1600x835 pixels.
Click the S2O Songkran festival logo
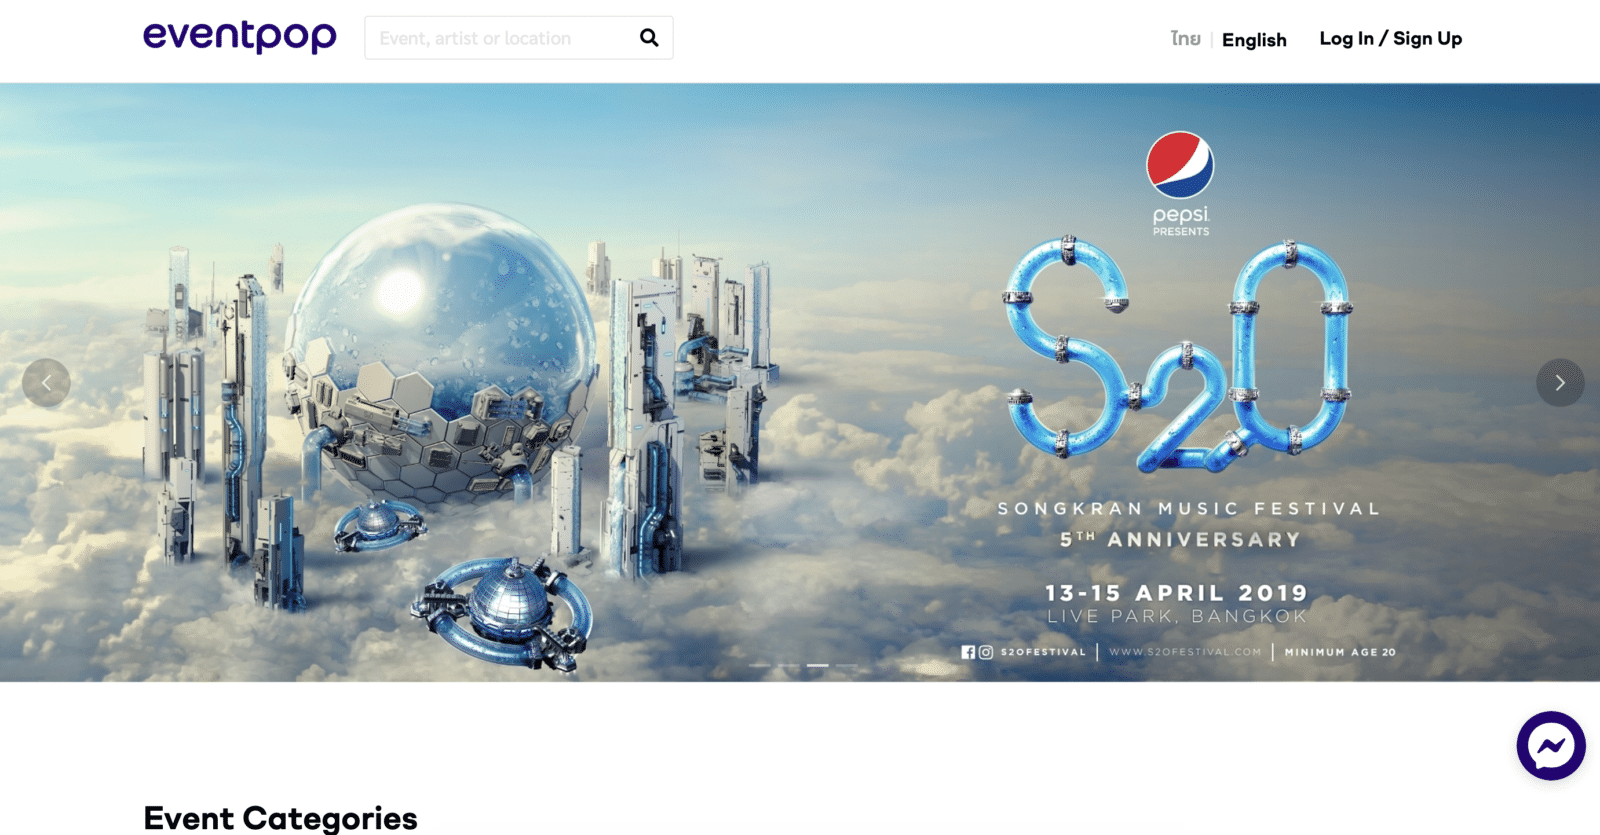[1178, 355]
